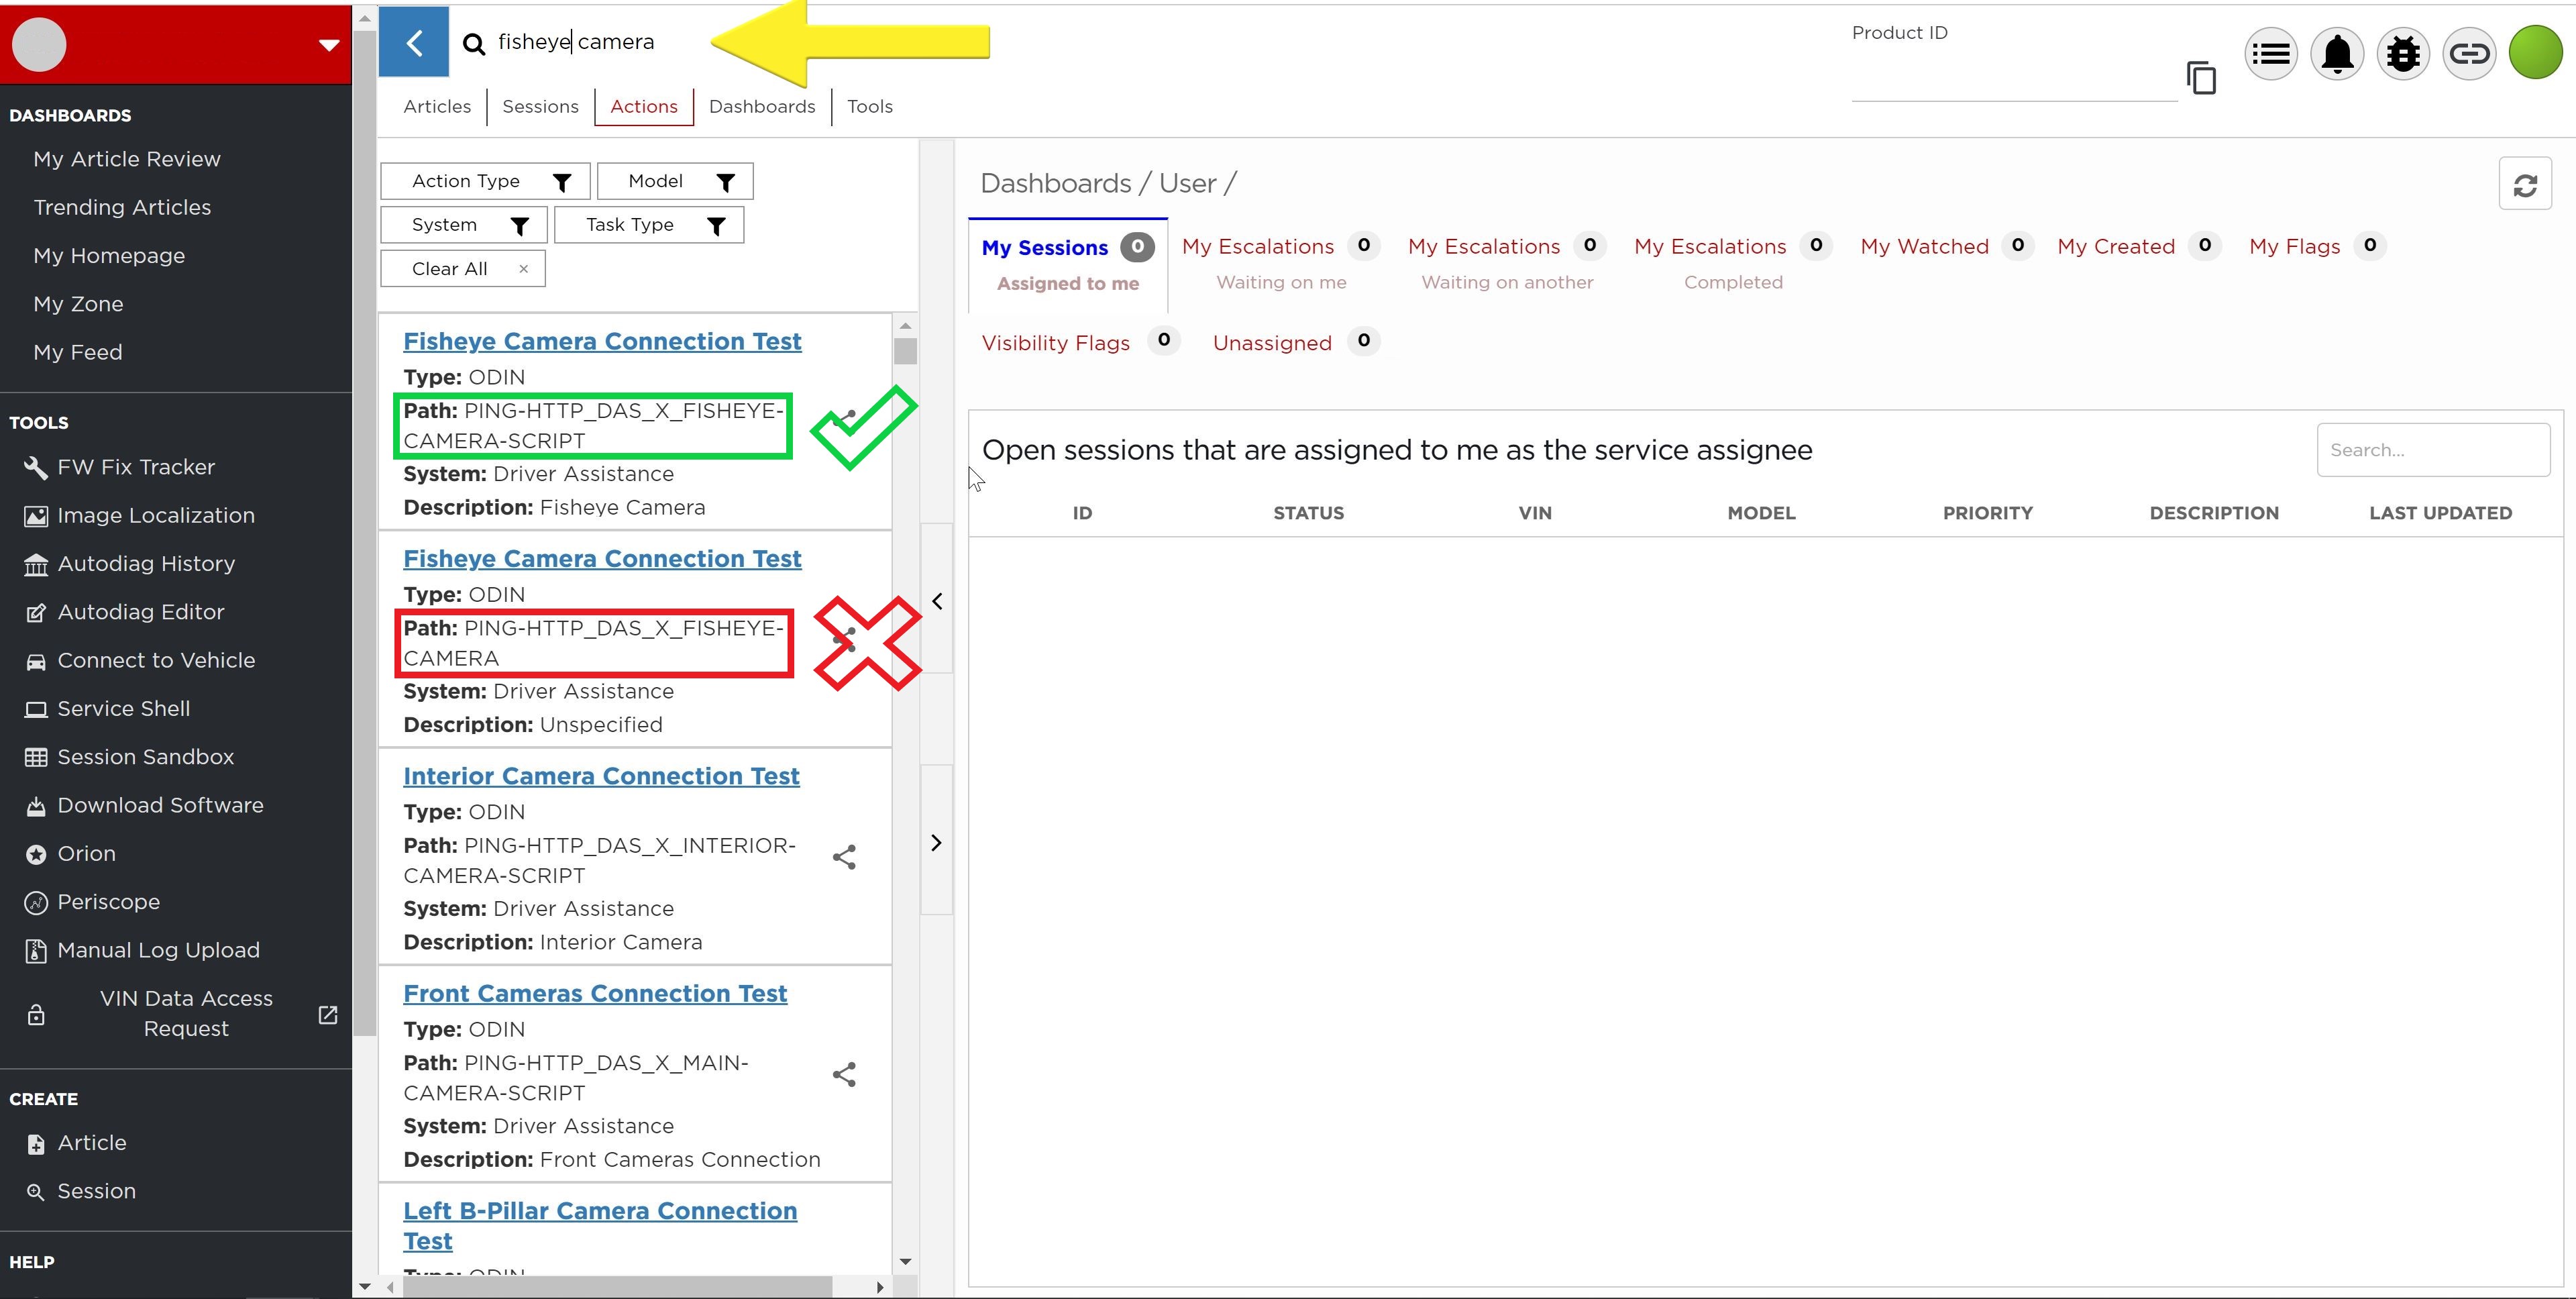Share the Front Cameras Connection Test
The image size is (2576, 1299).
point(844,1075)
